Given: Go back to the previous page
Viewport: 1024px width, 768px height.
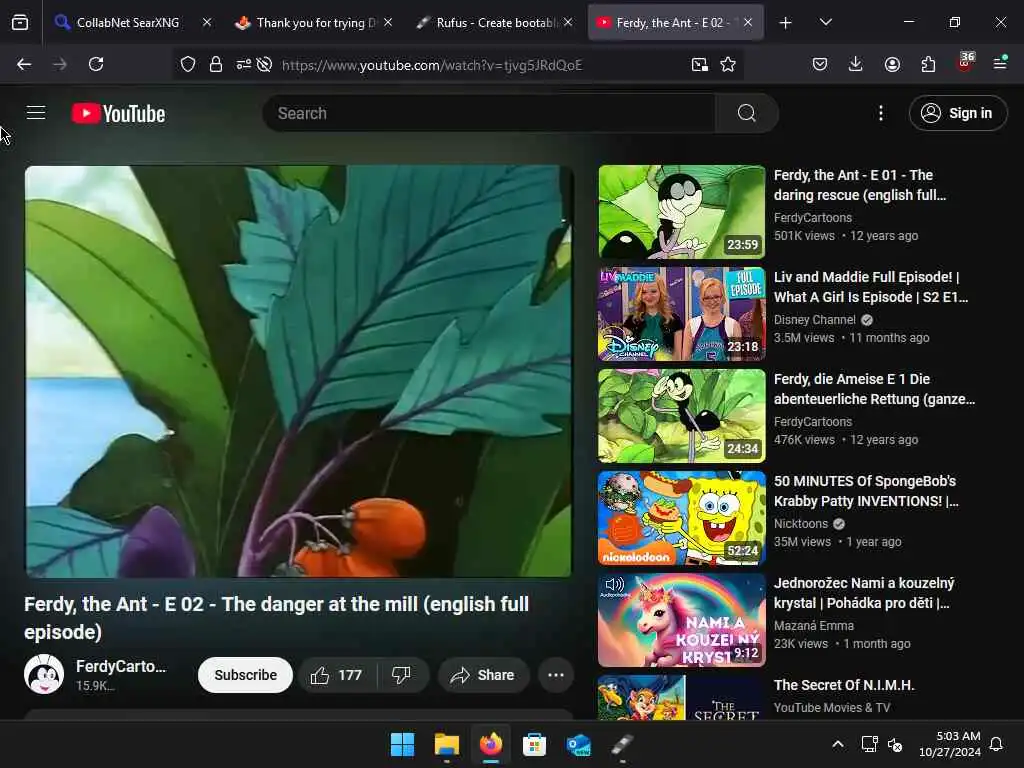Looking at the screenshot, I should click(24, 64).
